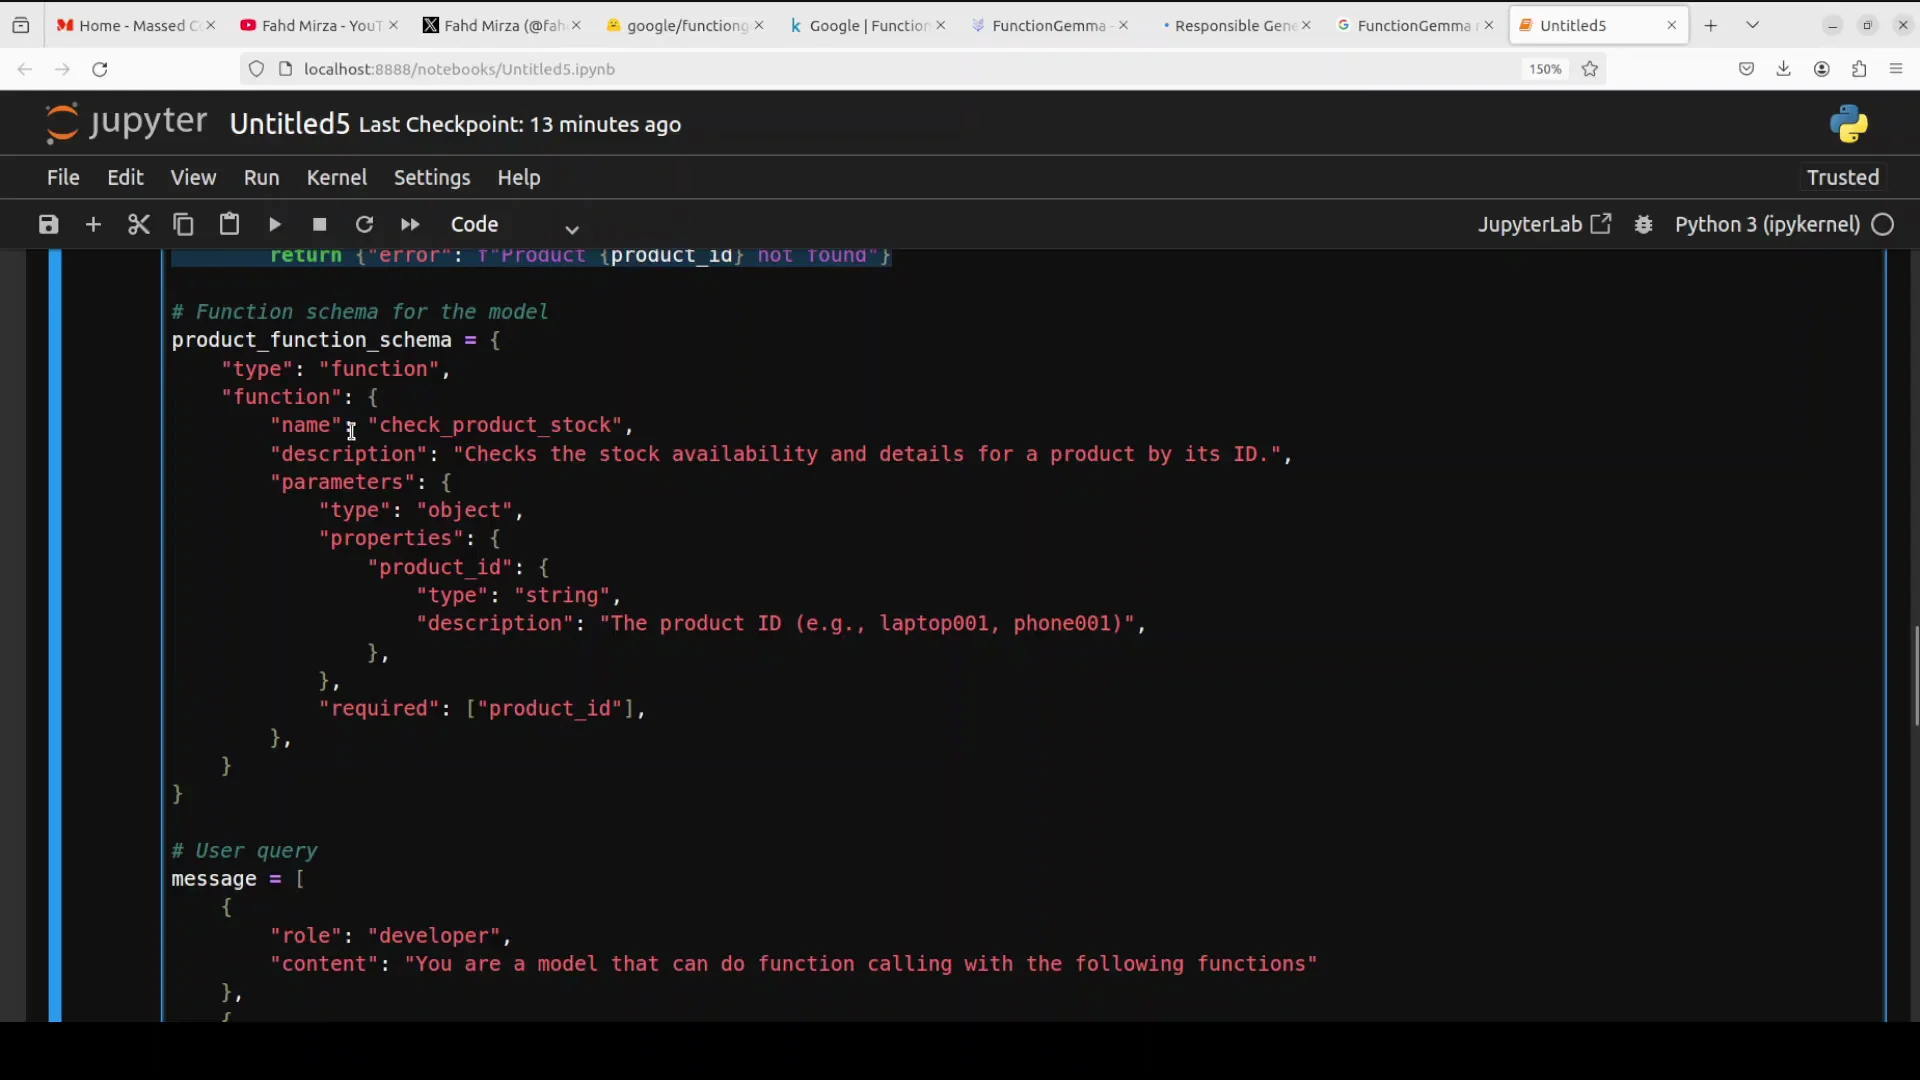Screen dimensions: 1920x1080
Task: Click the Trusted notebook button
Action: point(1841,177)
